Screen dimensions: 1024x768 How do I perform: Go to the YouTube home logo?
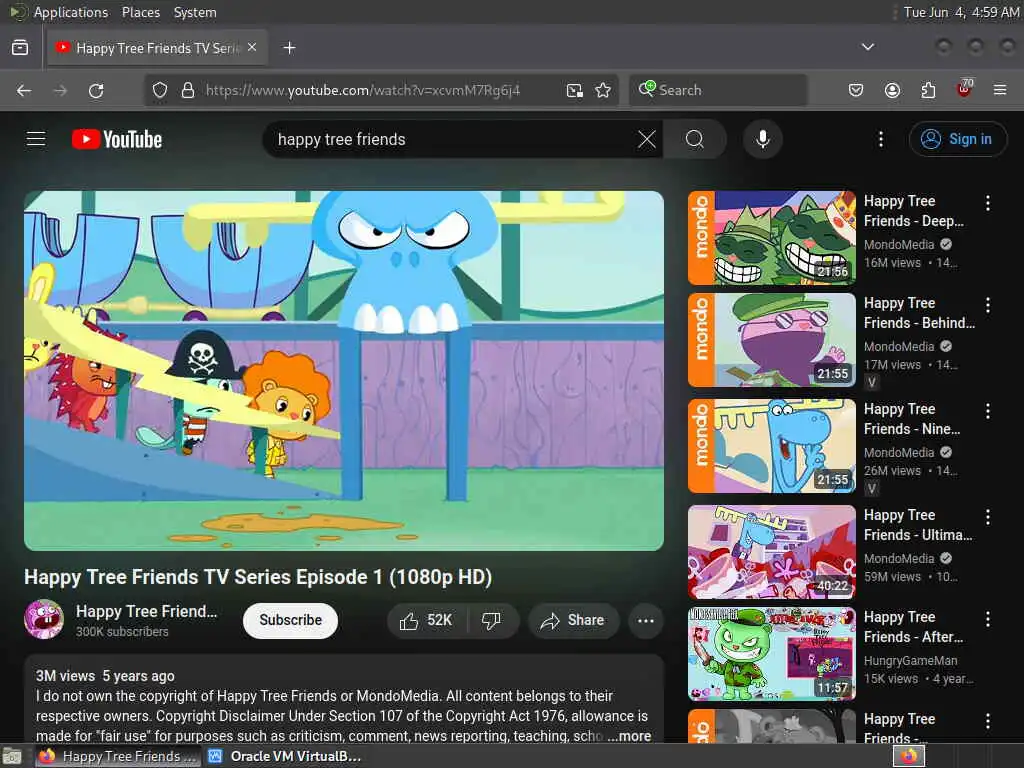point(117,139)
